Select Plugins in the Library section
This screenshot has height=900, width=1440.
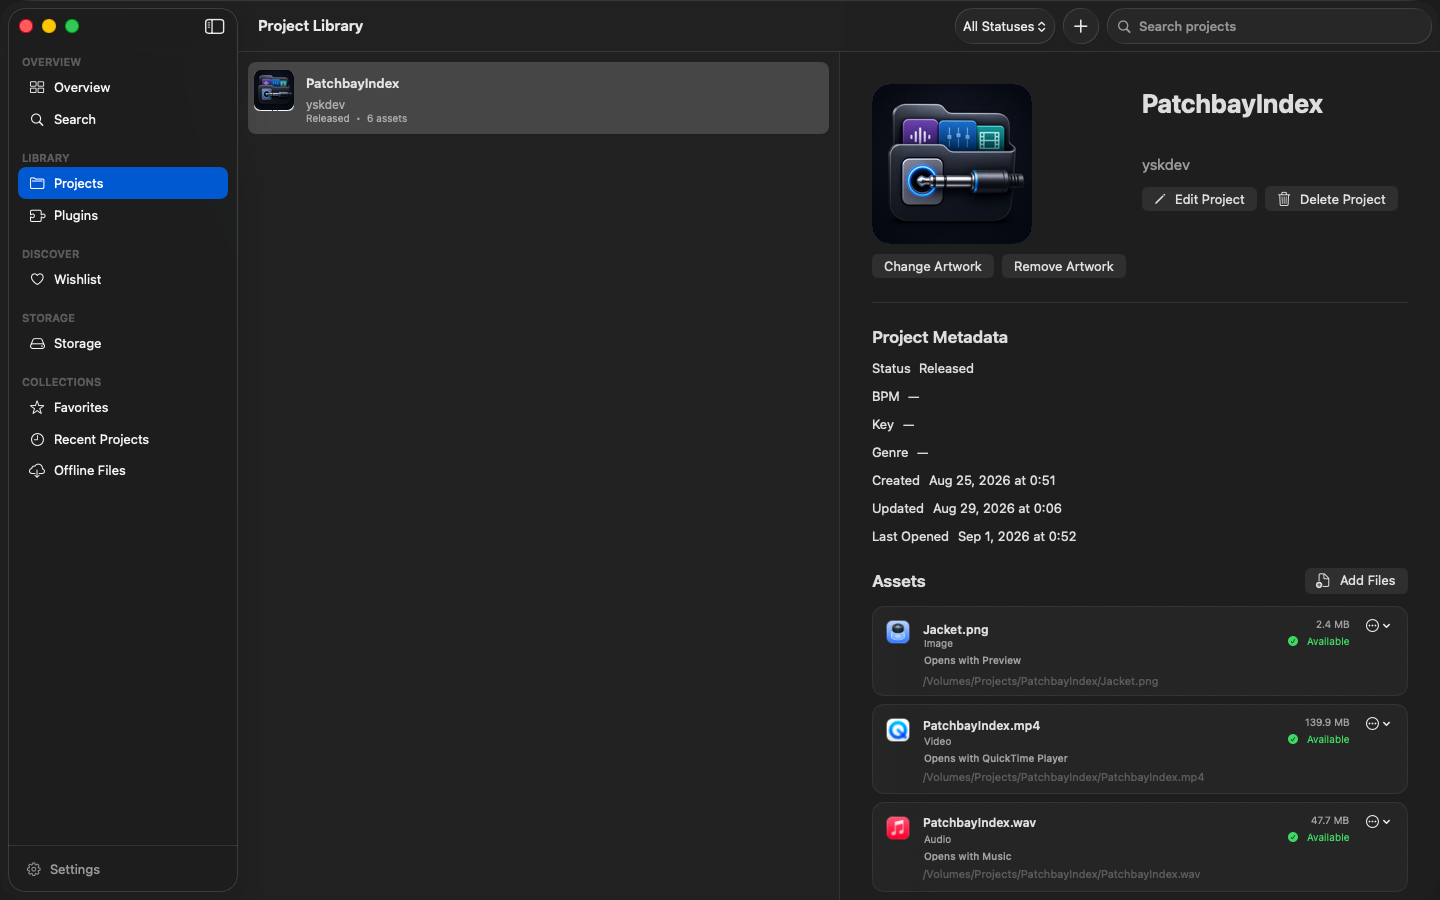(123, 216)
